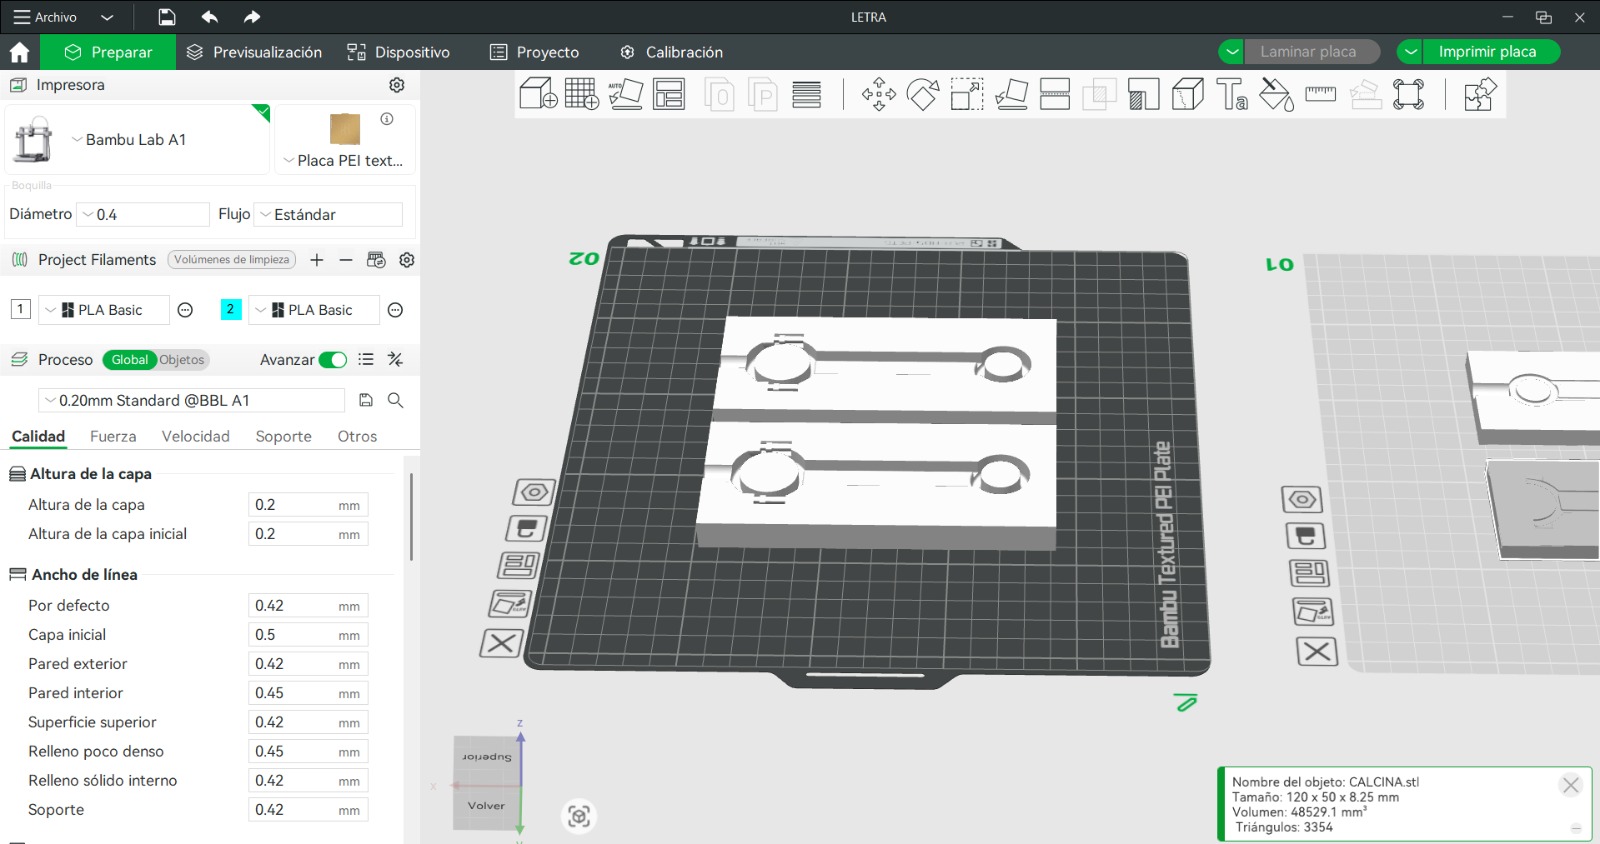Save the process preset

pyautogui.click(x=366, y=400)
